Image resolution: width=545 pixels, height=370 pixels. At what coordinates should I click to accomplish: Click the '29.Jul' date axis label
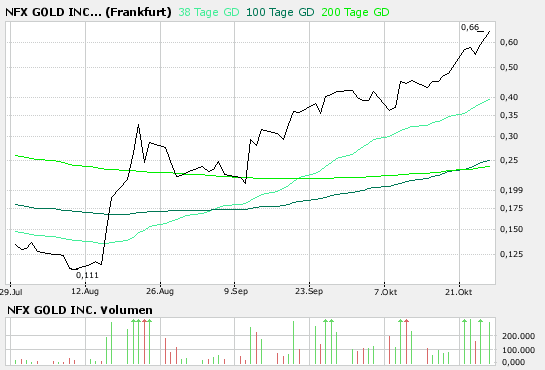(x=11, y=292)
